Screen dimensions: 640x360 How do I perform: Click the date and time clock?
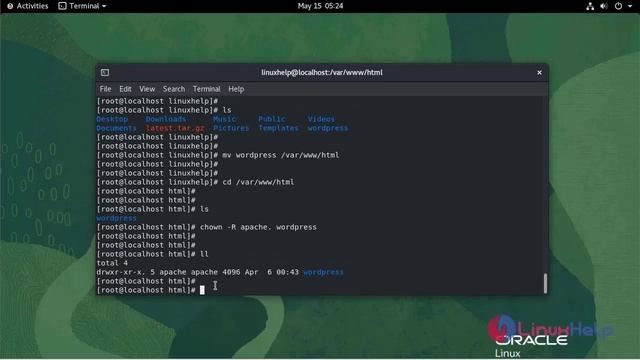[x=320, y=6]
